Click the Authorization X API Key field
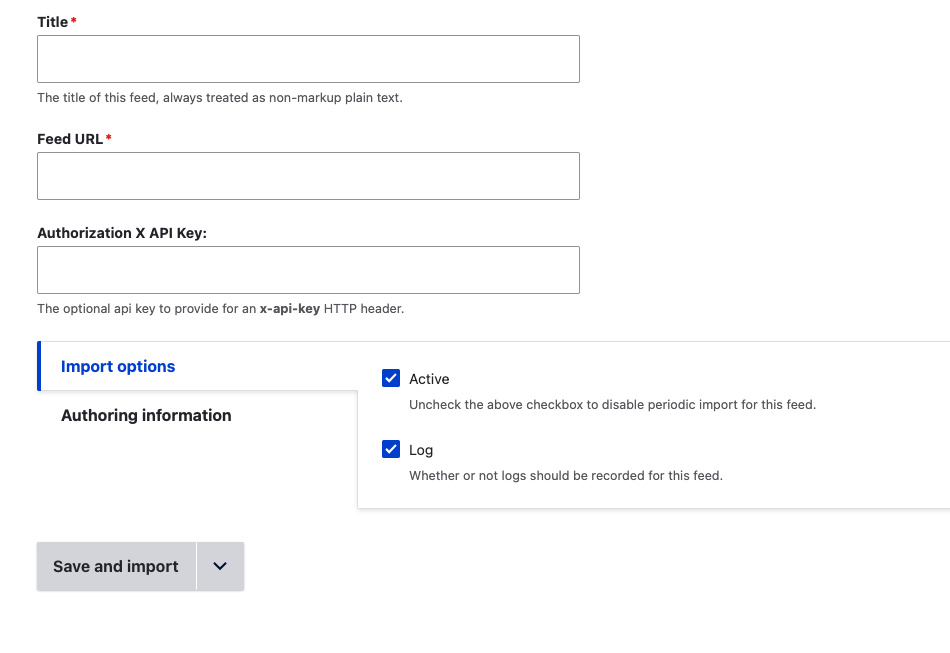950x653 pixels. tap(308, 270)
